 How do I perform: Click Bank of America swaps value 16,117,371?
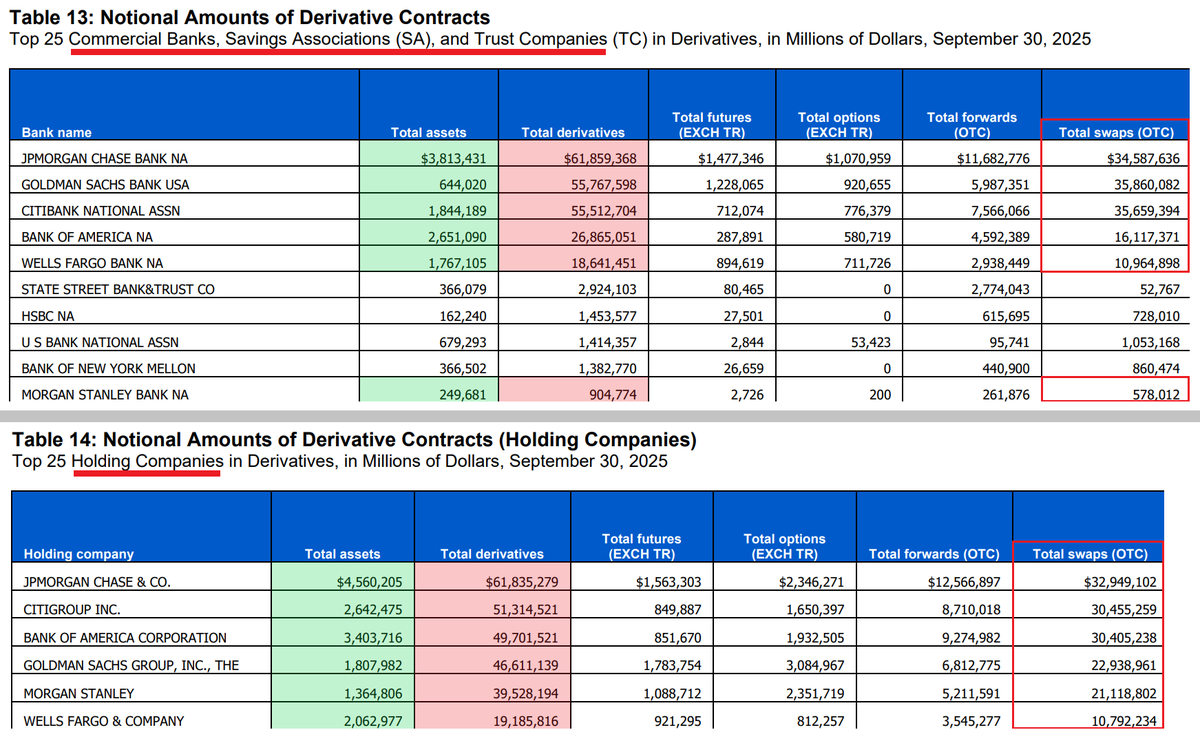click(x=1147, y=237)
